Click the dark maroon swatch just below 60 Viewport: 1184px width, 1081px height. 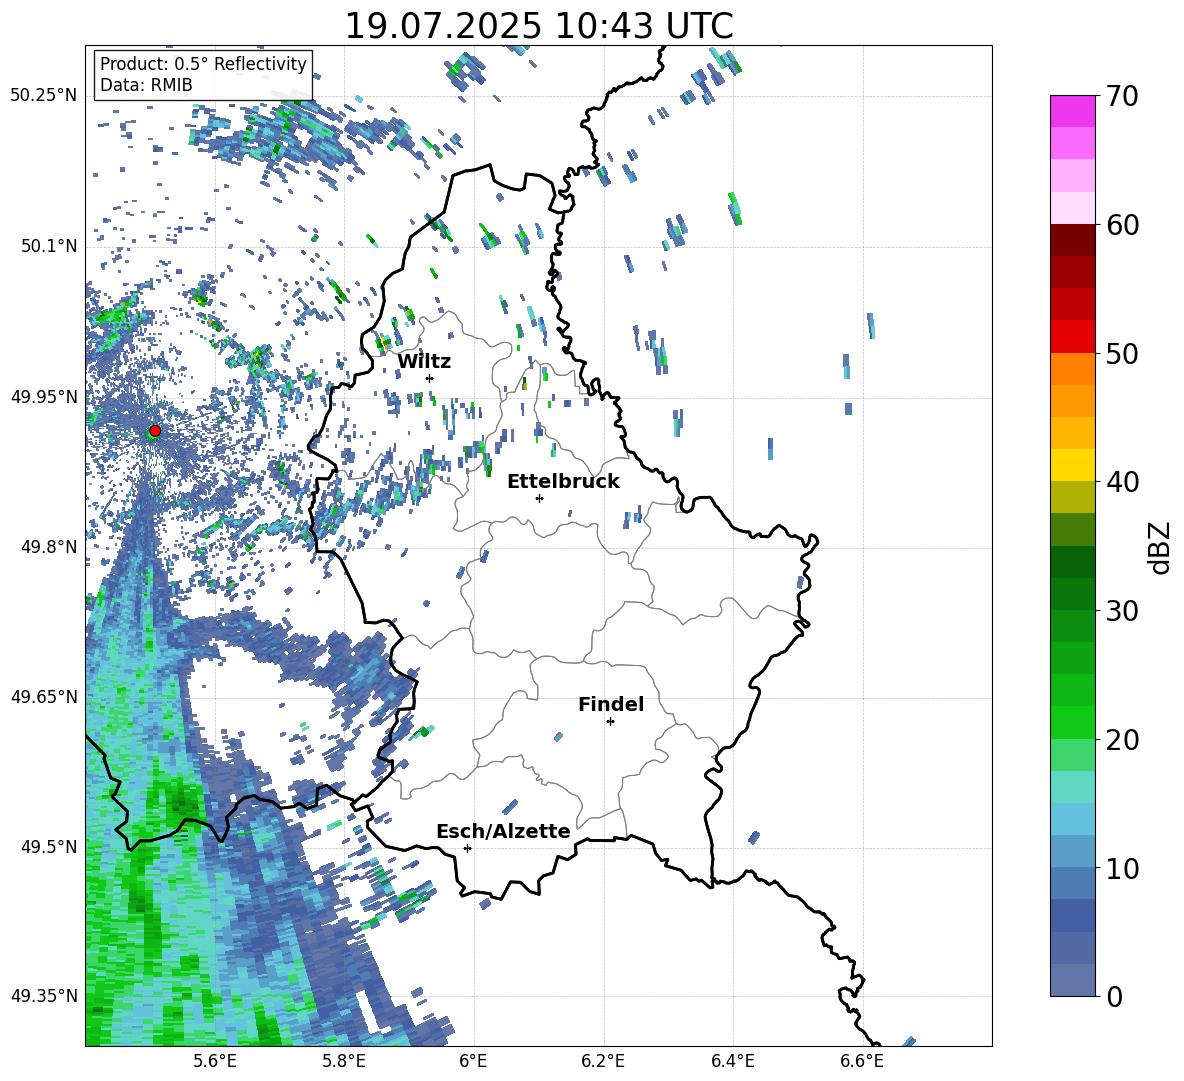tap(1072, 240)
